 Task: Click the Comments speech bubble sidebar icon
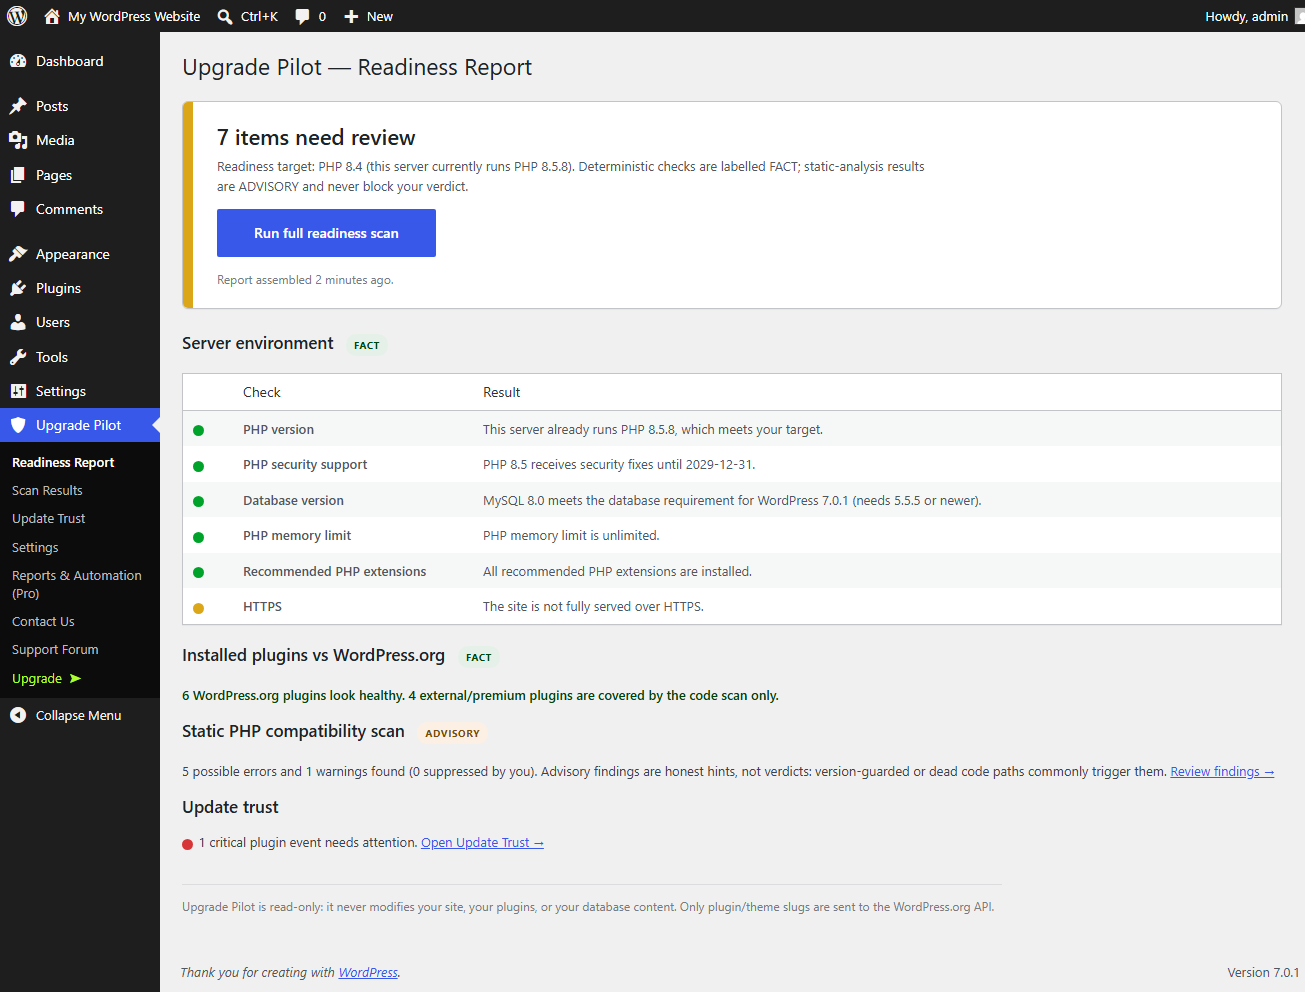click(18, 209)
